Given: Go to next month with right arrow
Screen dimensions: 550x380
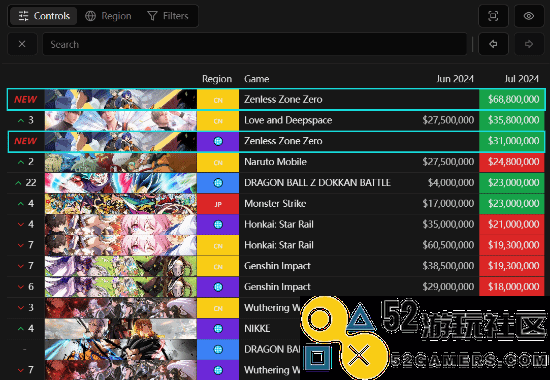Looking at the screenshot, I should click(x=529, y=44).
